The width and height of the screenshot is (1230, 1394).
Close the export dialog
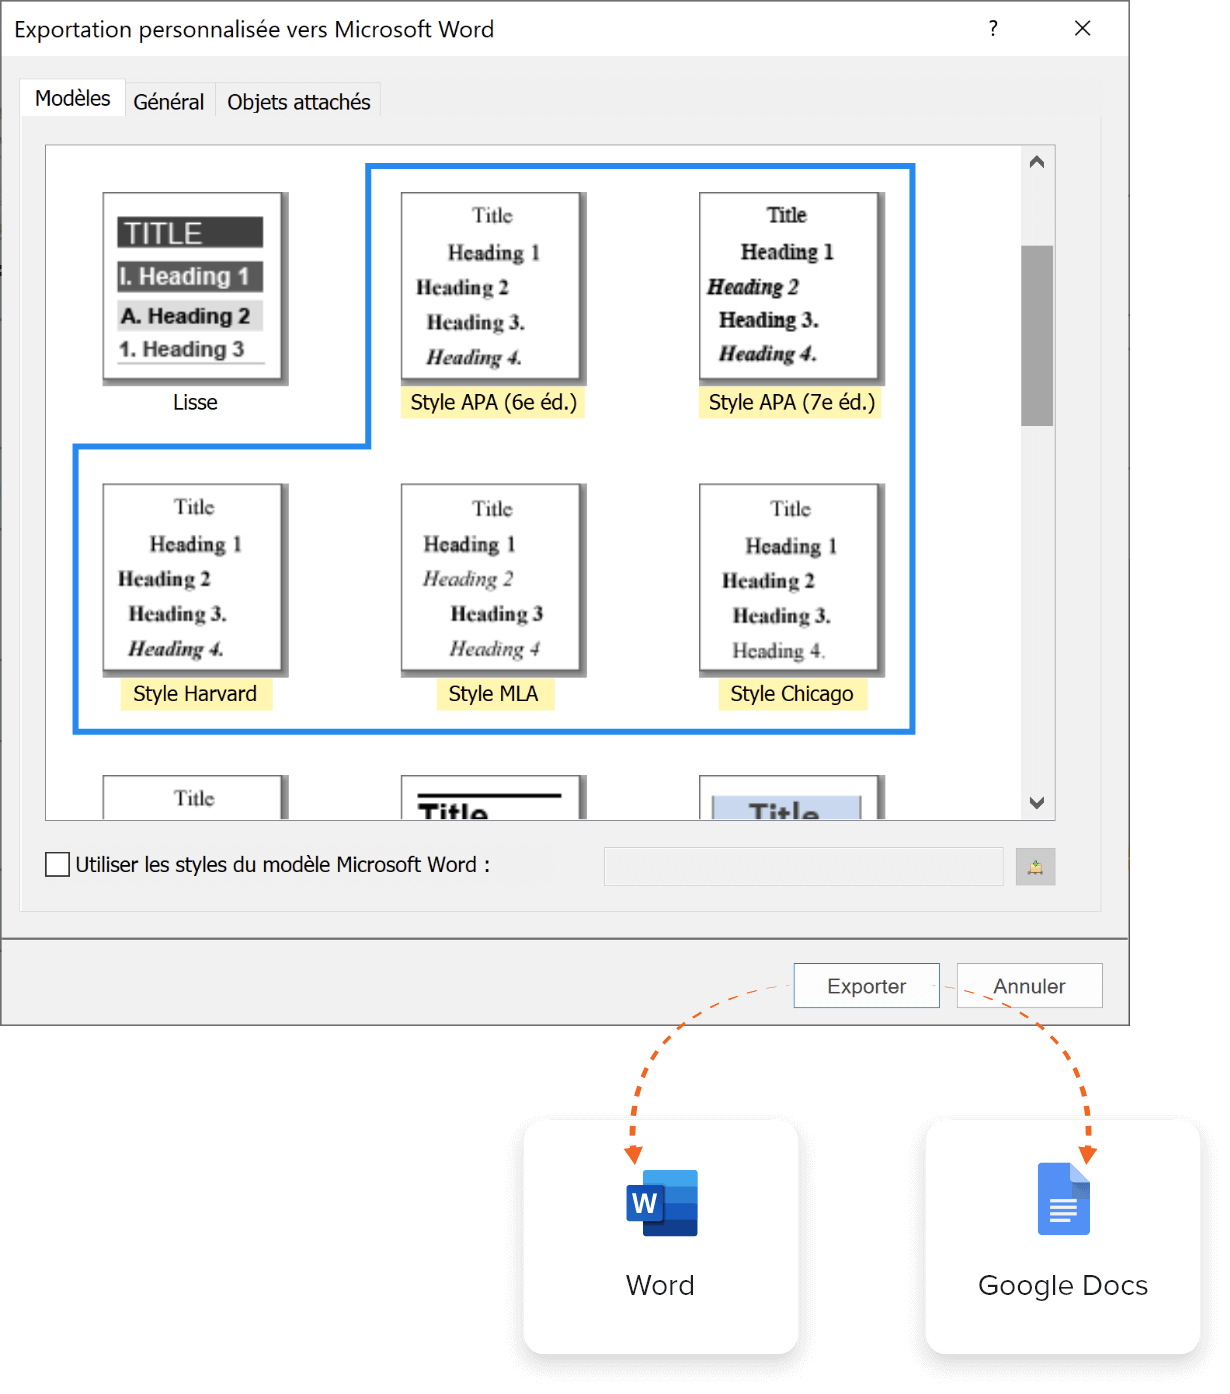pyautogui.click(x=1082, y=28)
